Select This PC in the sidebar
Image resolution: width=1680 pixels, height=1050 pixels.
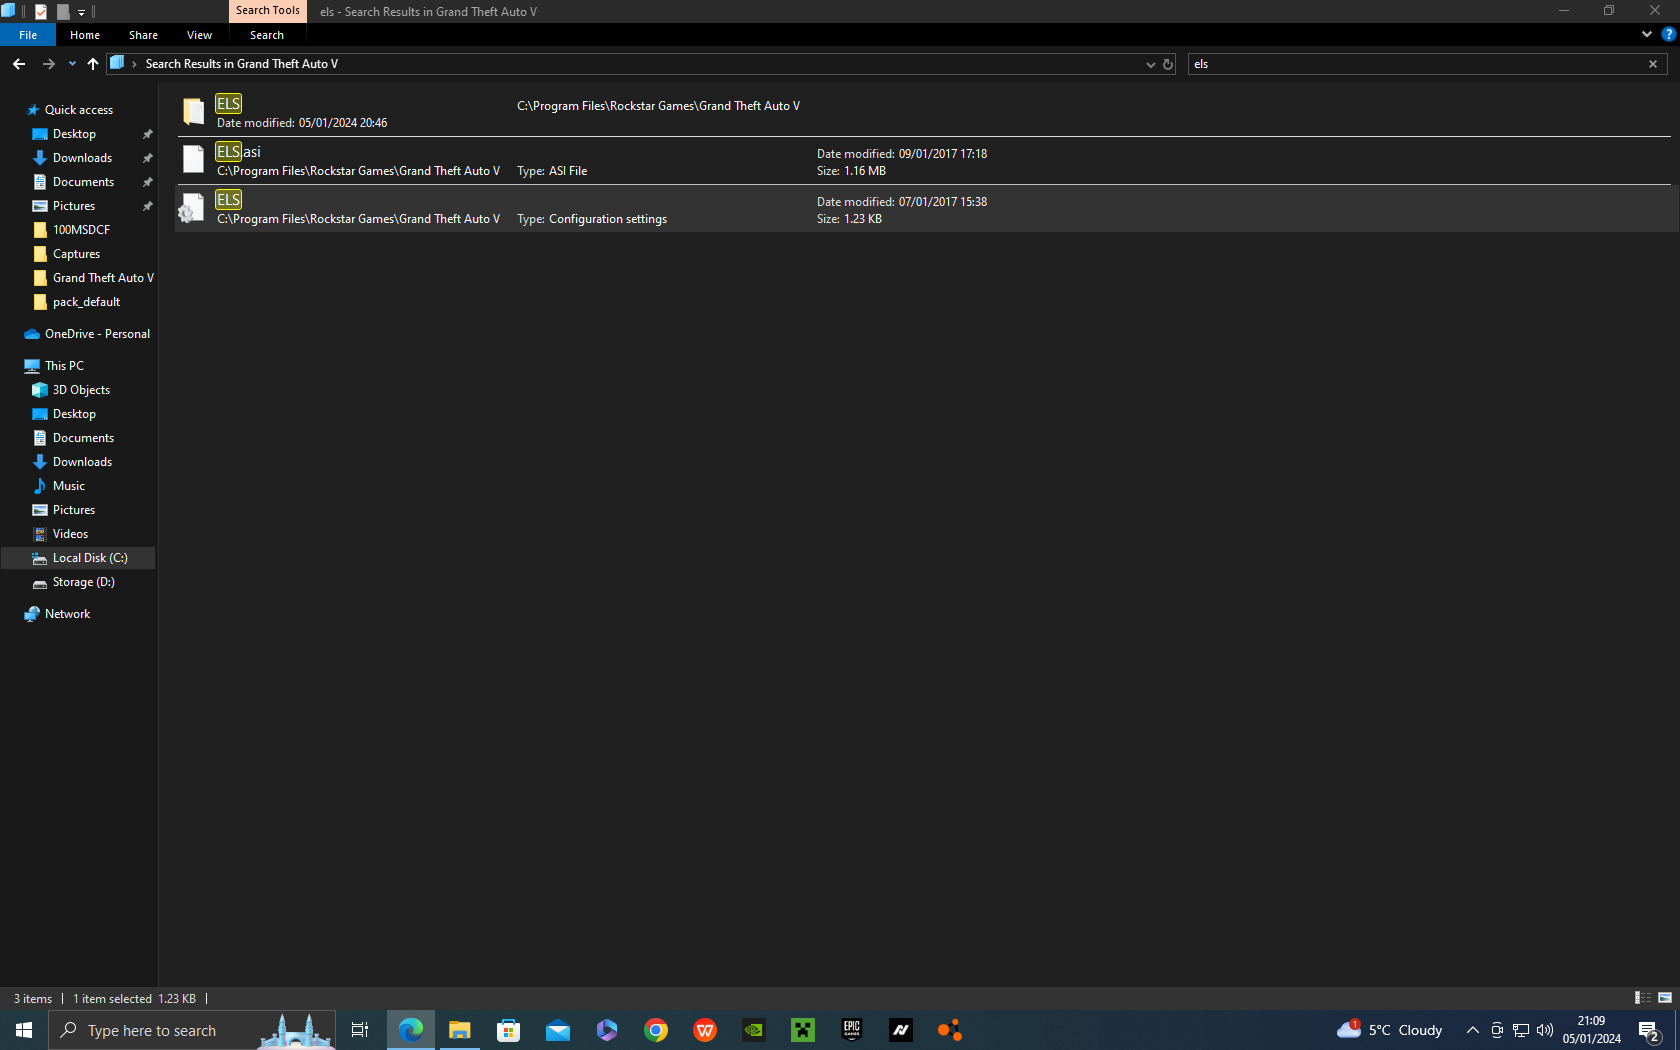coord(64,366)
